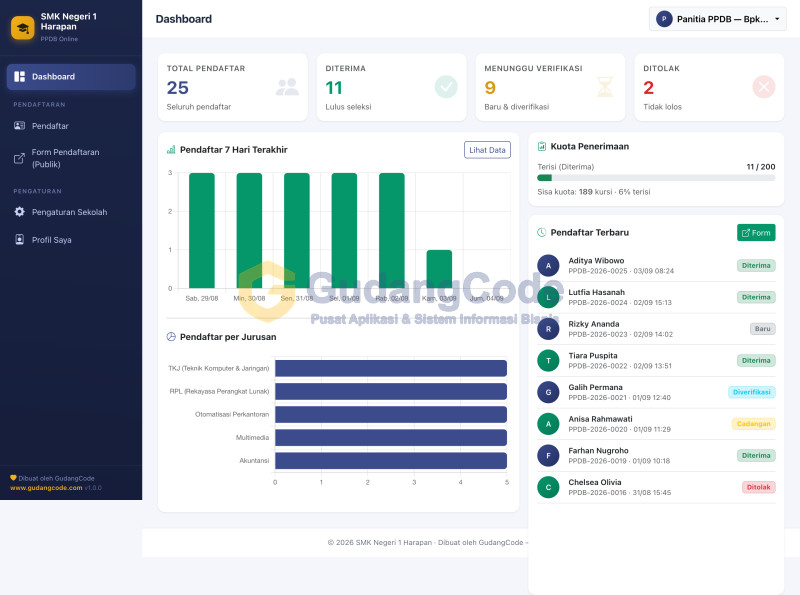This screenshot has height=595, width=800.
Task: Click the green Form button
Action: (x=756, y=233)
